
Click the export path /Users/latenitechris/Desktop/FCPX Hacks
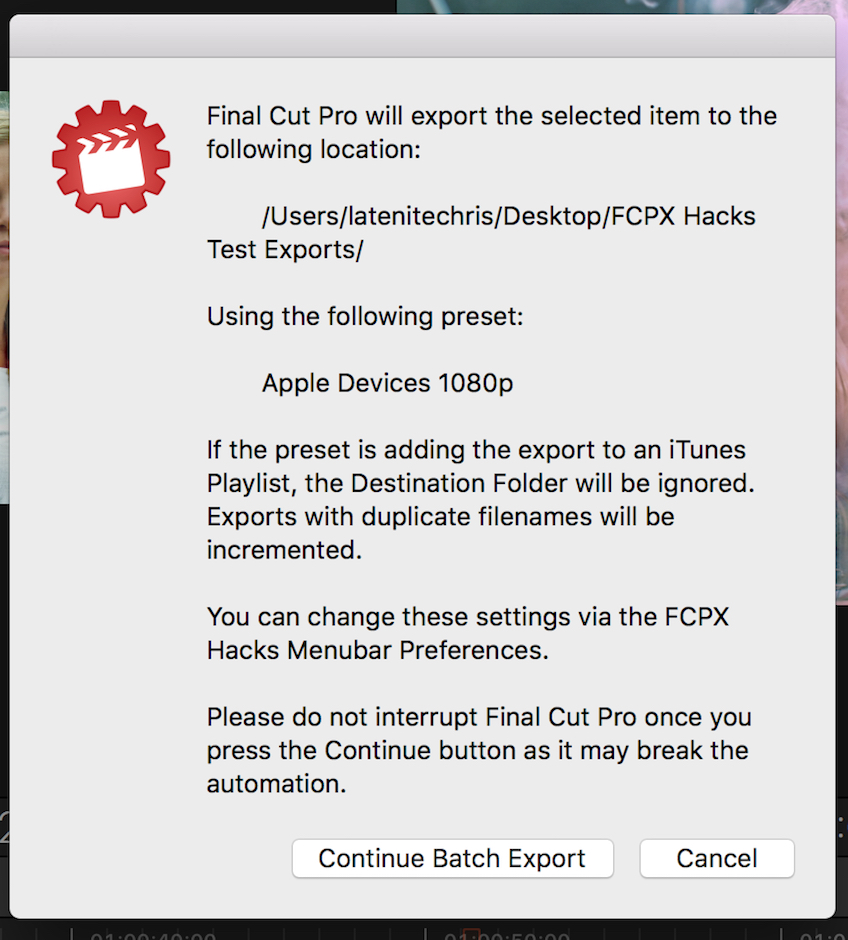click(508, 216)
